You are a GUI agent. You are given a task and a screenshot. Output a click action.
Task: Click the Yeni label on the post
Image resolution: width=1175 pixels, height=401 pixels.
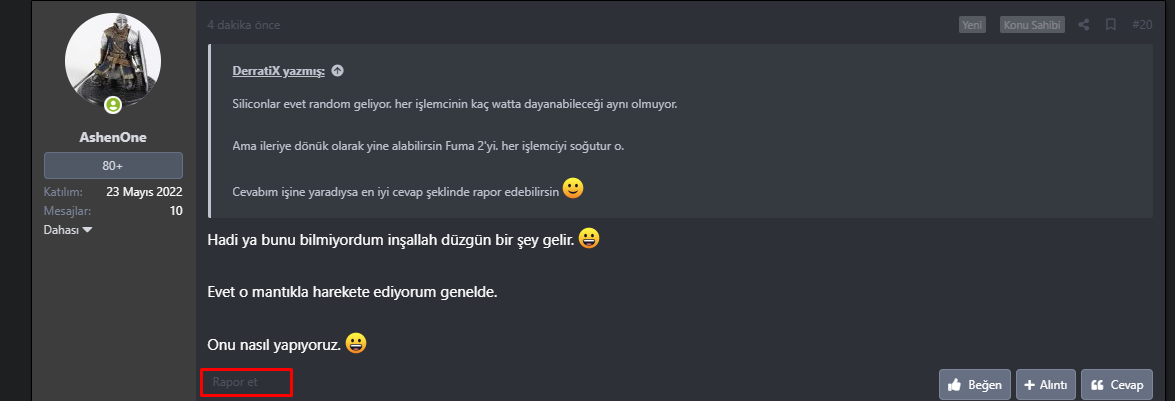pos(972,25)
